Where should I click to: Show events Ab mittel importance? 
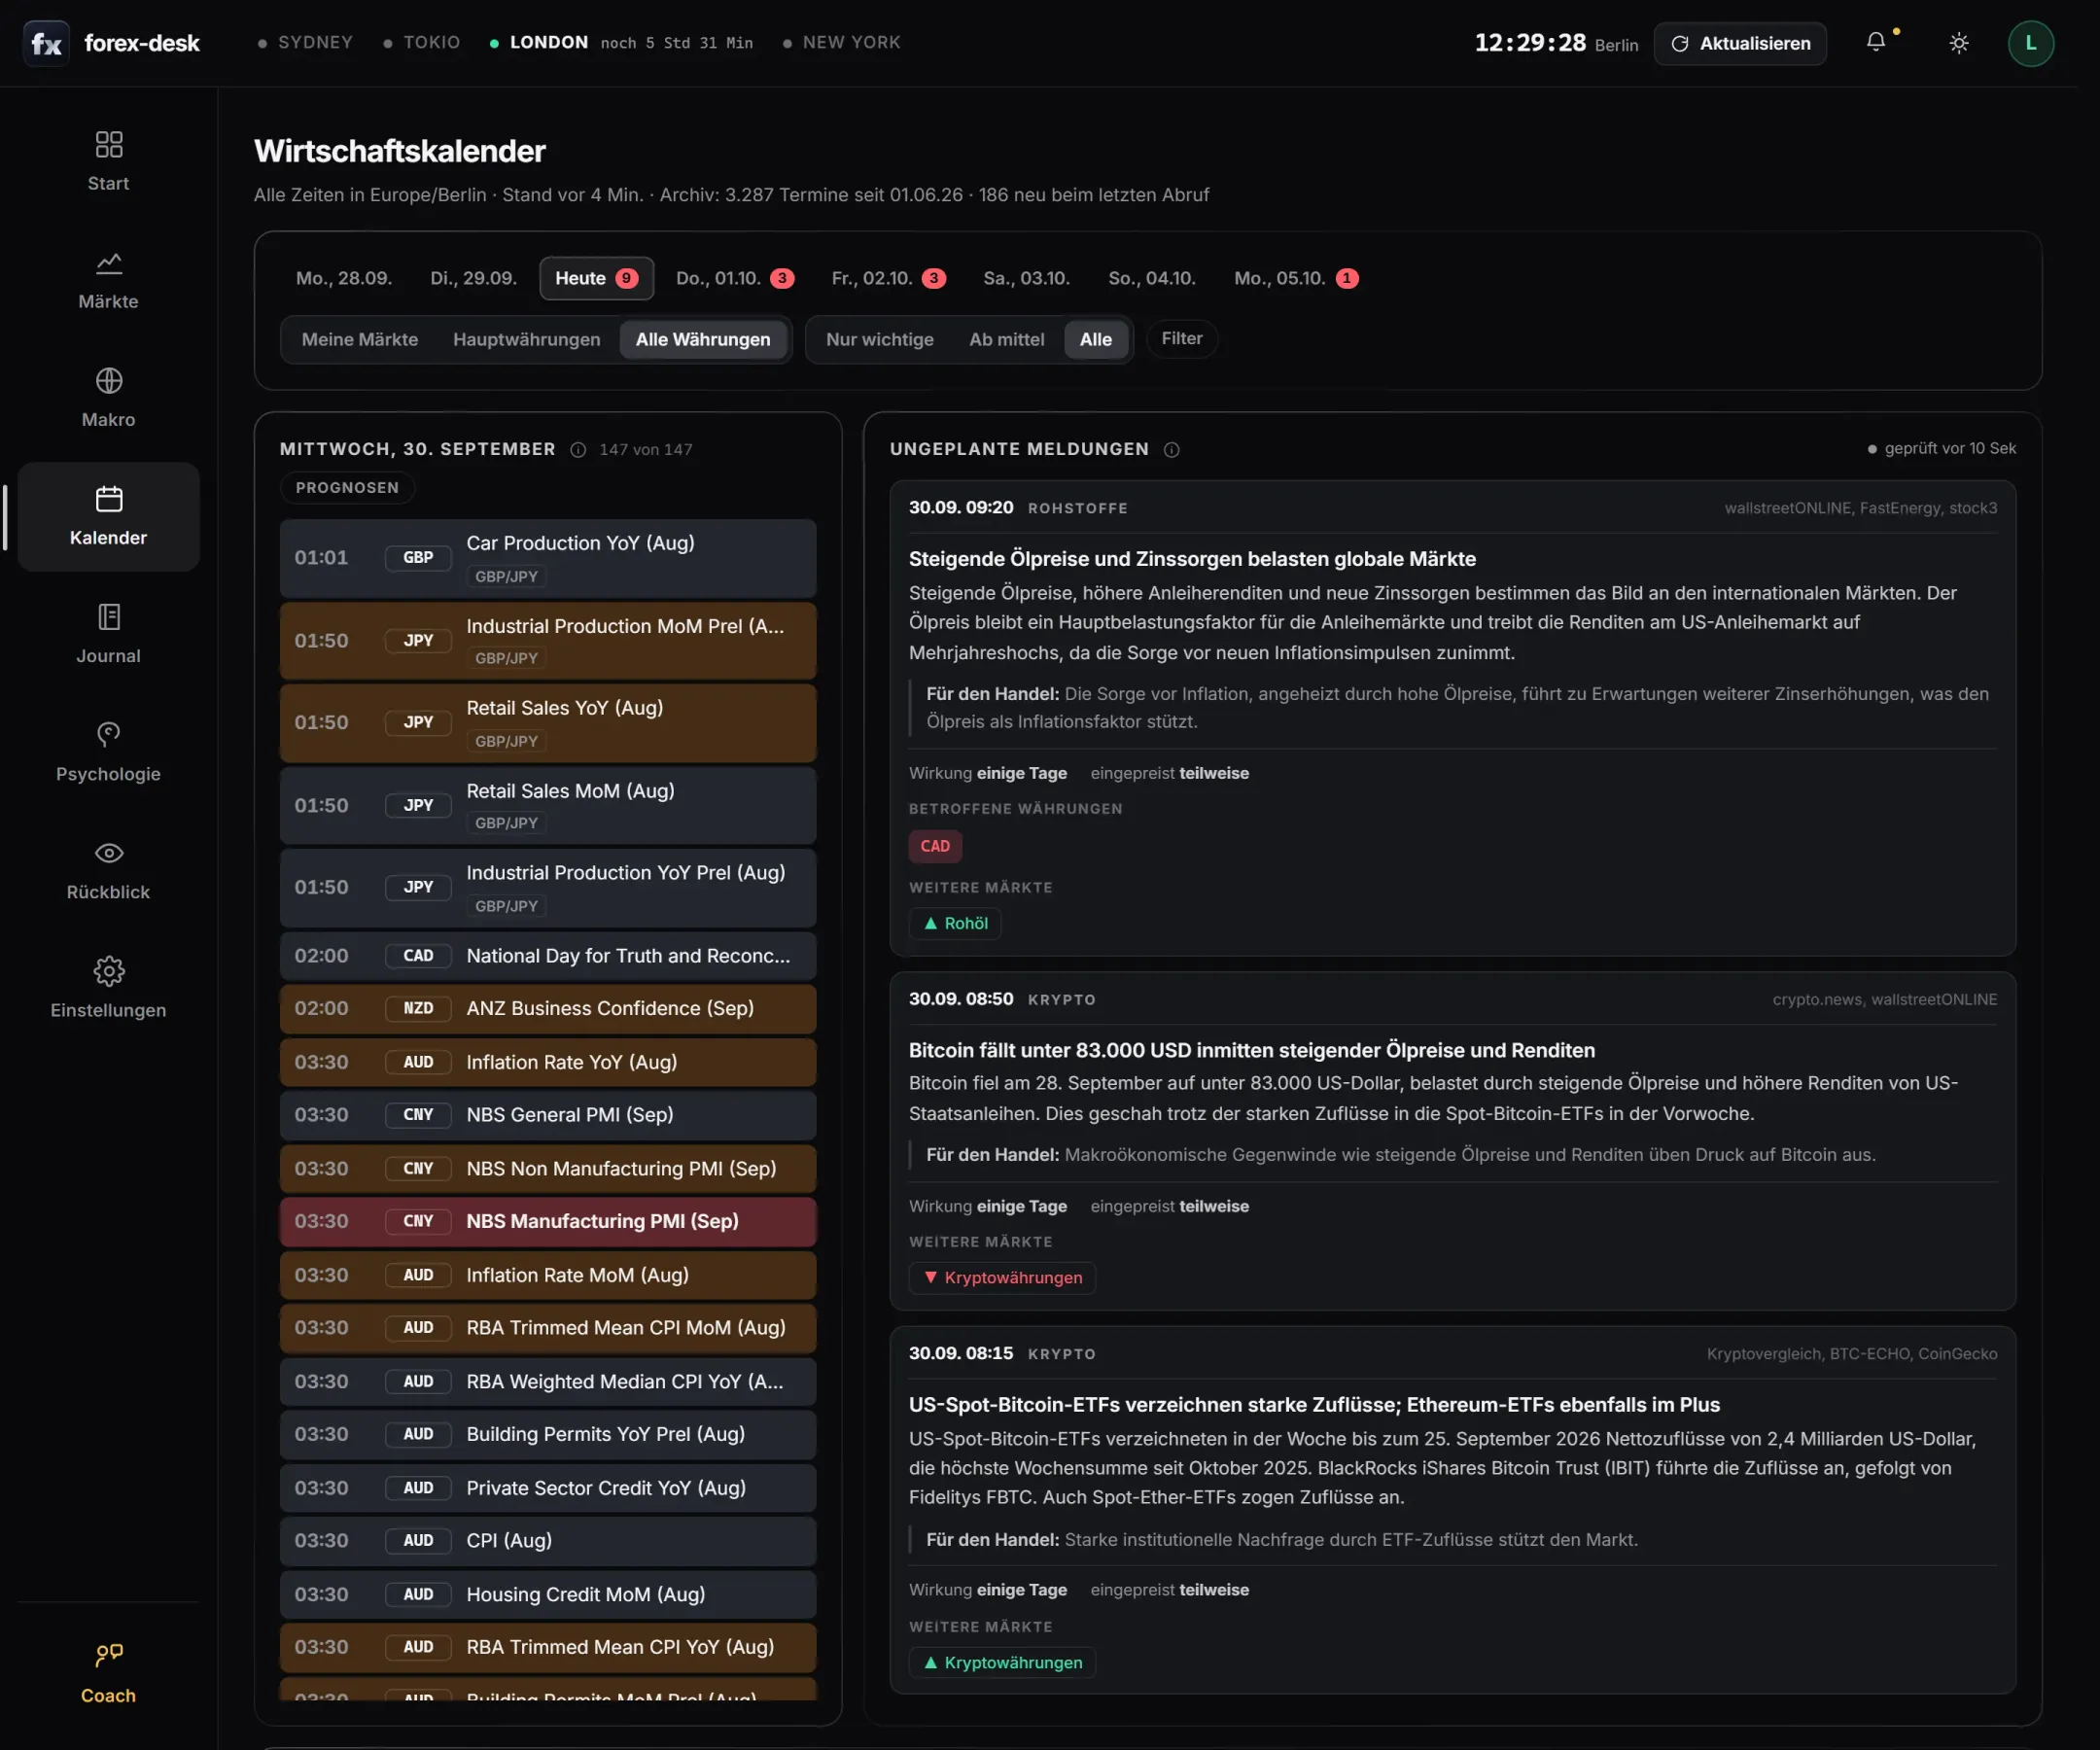[1006, 339]
